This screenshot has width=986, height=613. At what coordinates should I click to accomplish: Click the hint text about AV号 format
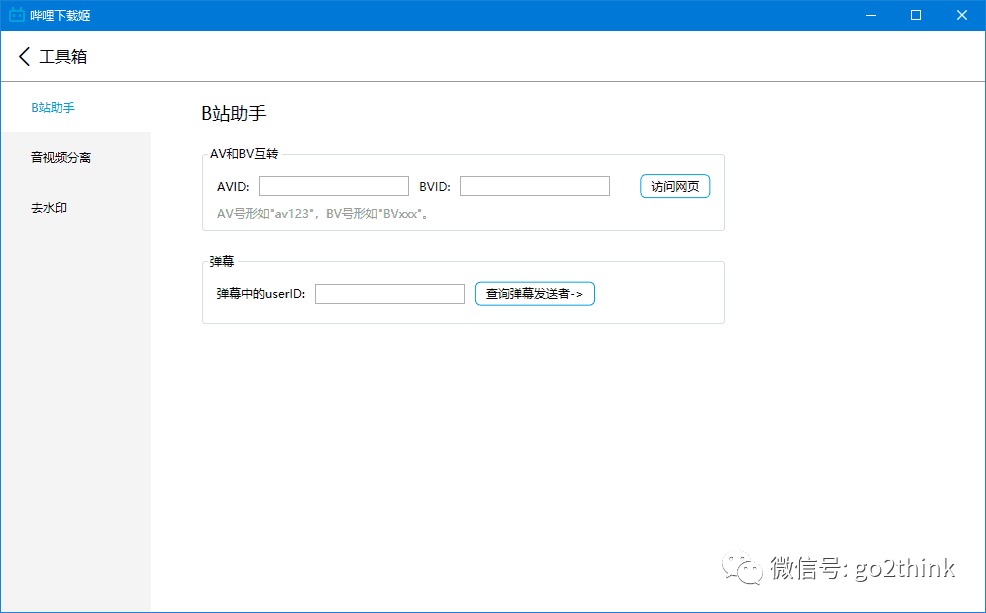[x=323, y=214]
